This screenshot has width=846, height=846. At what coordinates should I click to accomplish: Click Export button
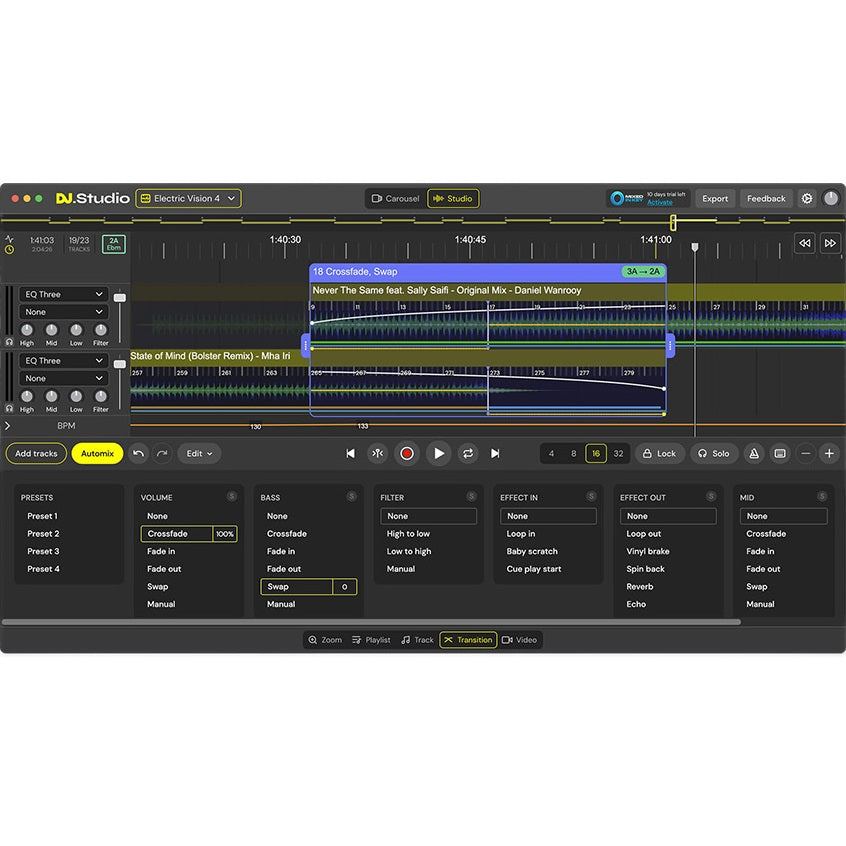(715, 199)
